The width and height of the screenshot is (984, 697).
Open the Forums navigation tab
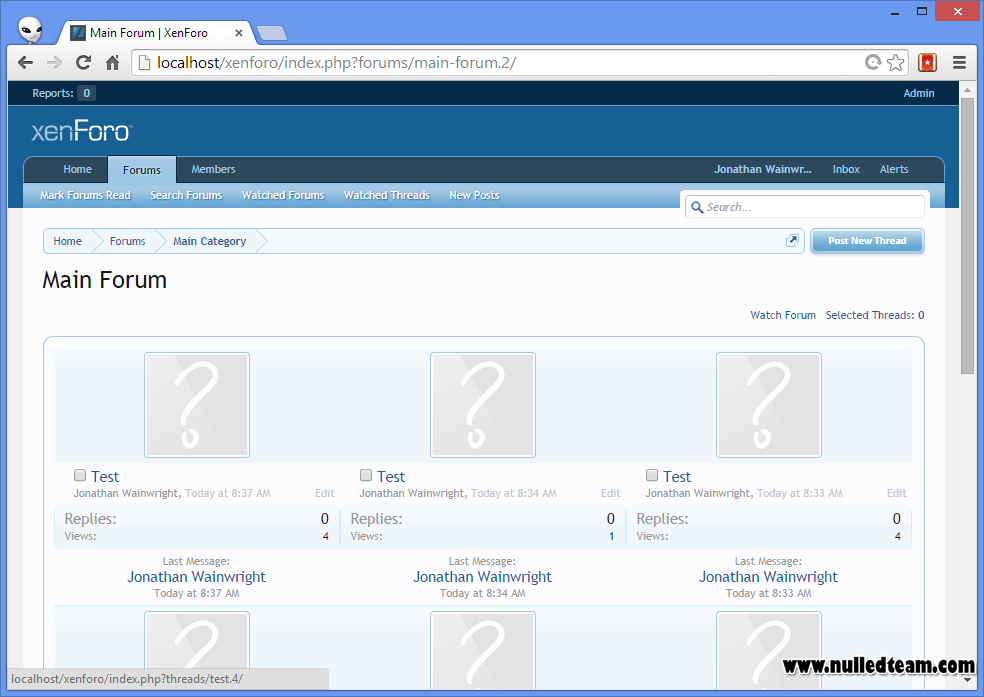point(142,169)
